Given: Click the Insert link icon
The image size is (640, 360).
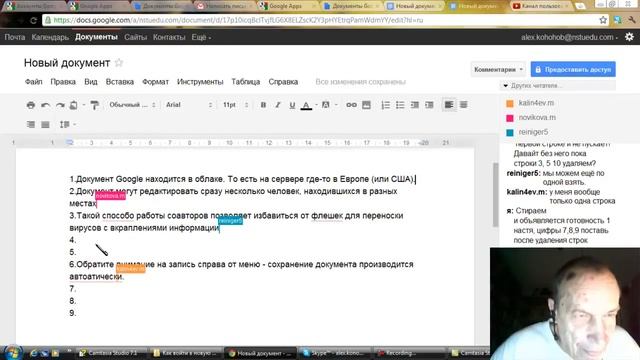Looking at the screenshot, I should [x=351, y=105].
